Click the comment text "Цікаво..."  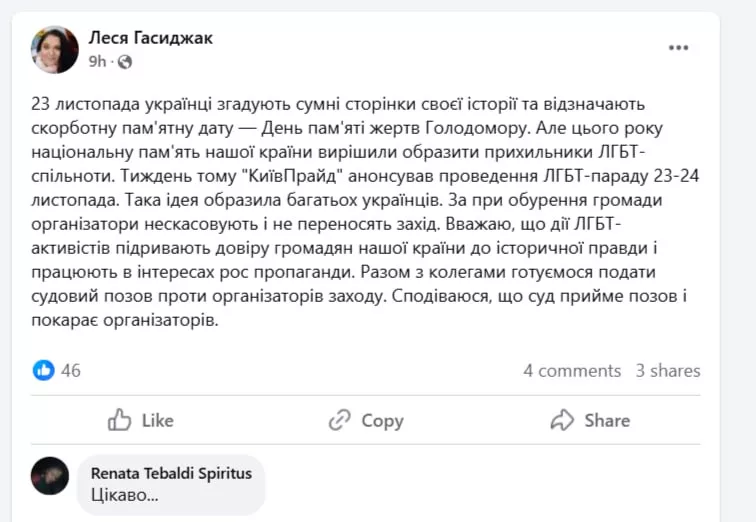click(125, 494)
